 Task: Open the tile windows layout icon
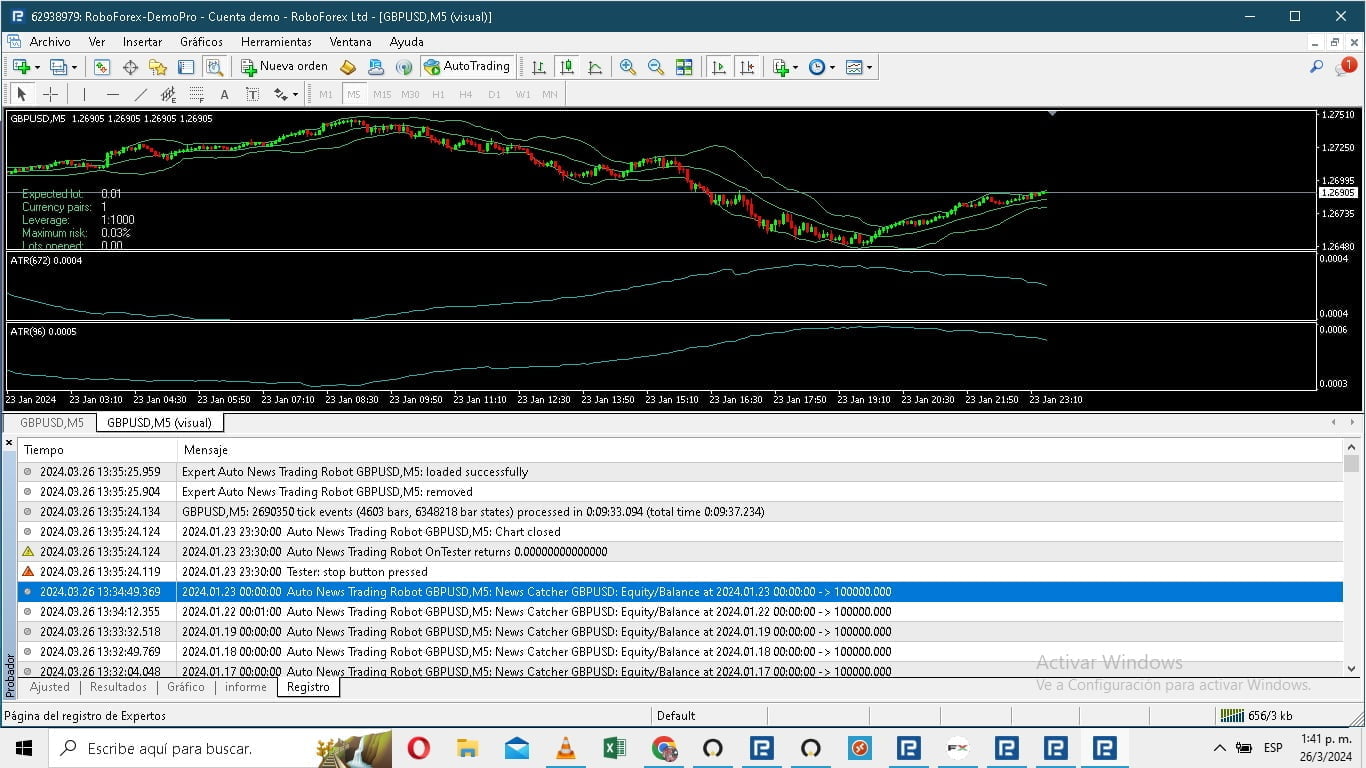click(684, 67)
